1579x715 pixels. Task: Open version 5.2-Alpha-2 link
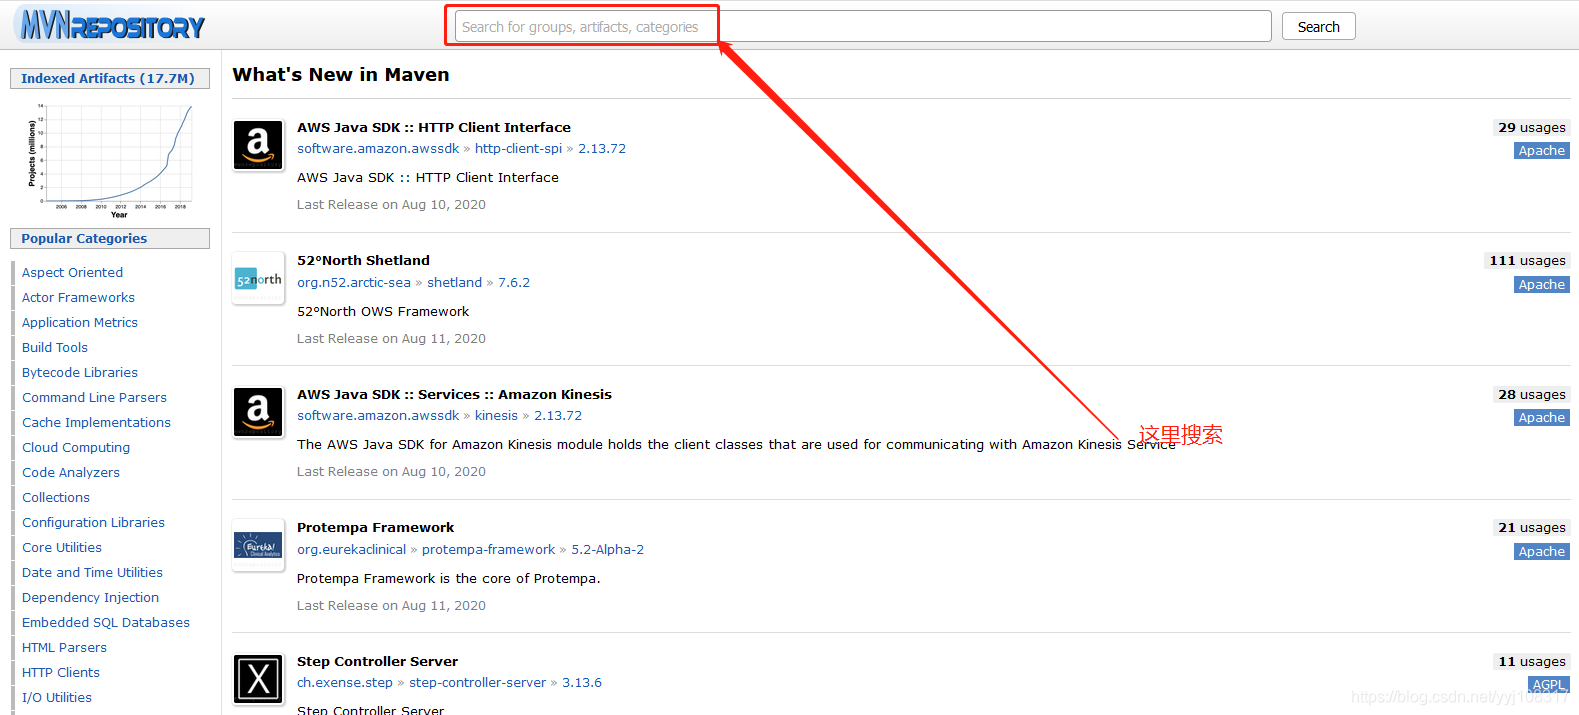click(607, 549)
